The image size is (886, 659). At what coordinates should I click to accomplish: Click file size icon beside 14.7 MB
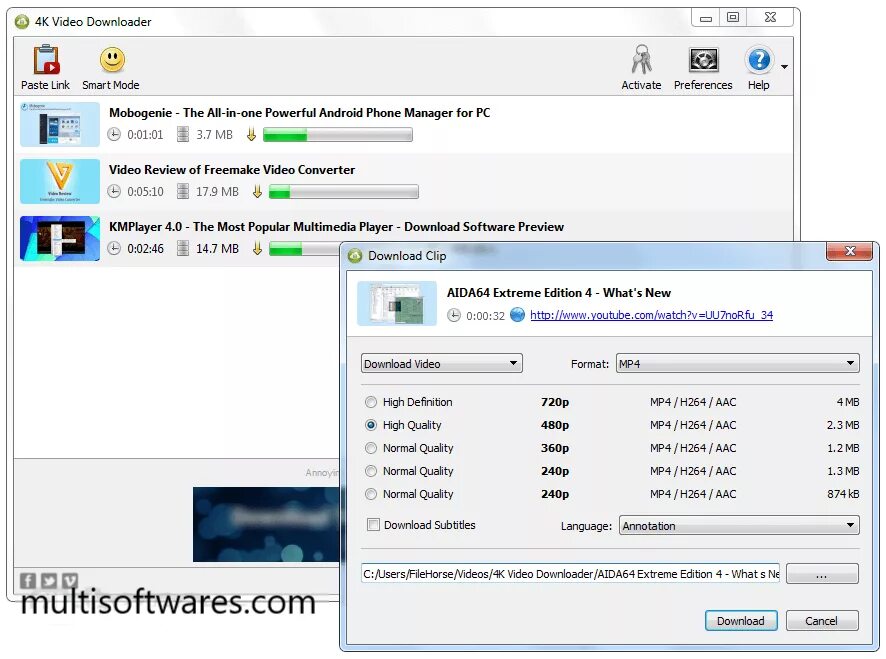[183, 249]
